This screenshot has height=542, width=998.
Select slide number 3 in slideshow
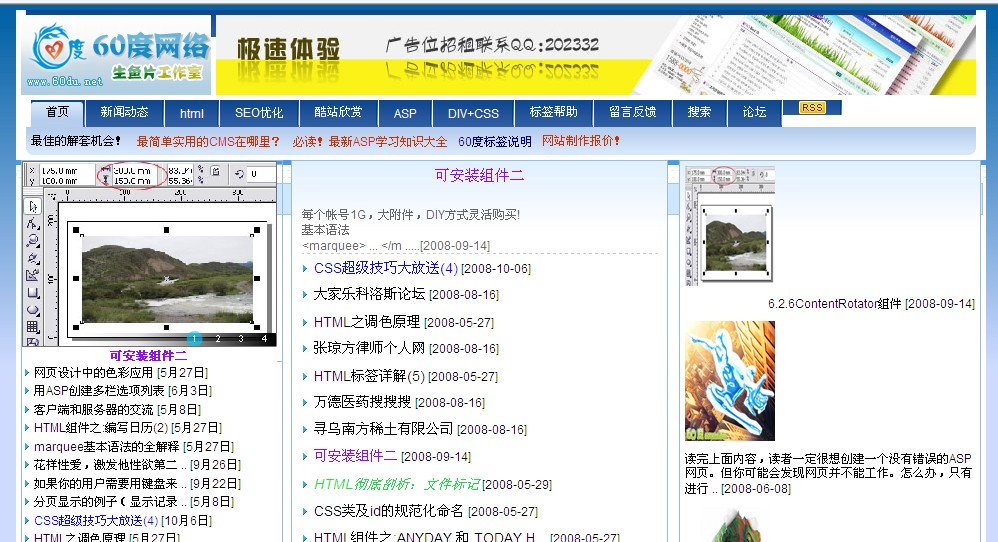(x=241, y=338)
